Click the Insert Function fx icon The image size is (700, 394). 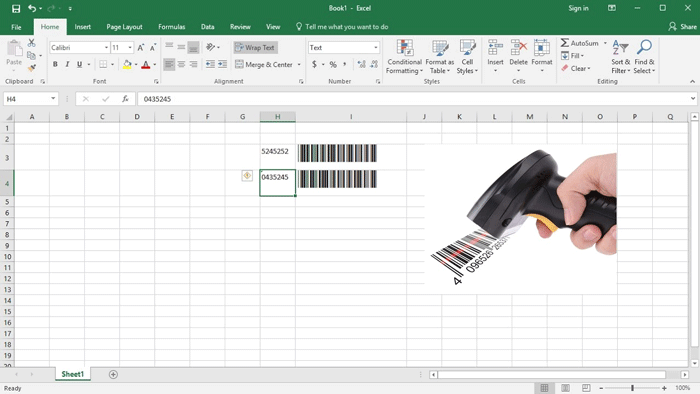[125, 99]
